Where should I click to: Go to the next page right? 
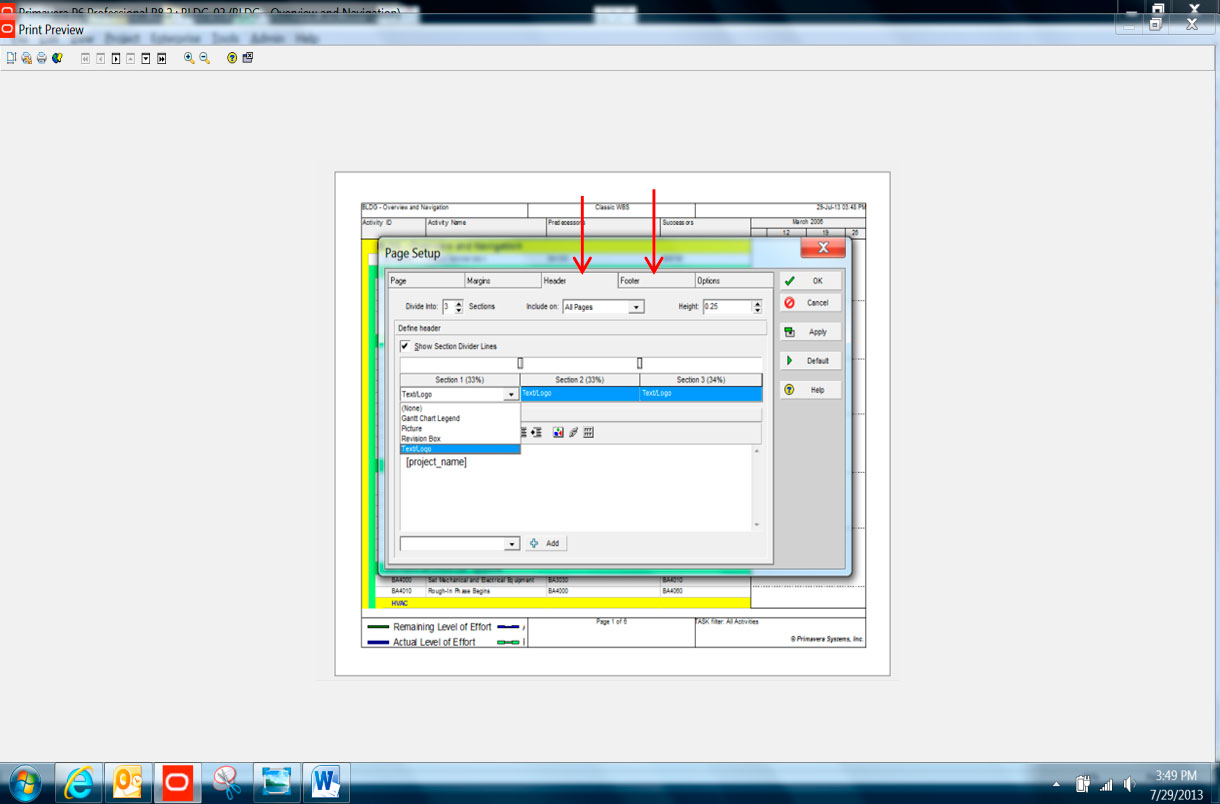click(x=116, y=58)
